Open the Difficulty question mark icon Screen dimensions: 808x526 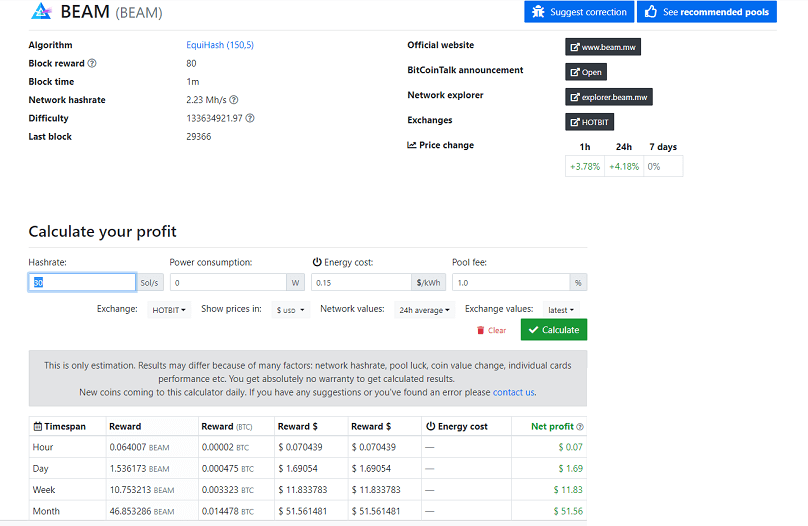[250, 118]
